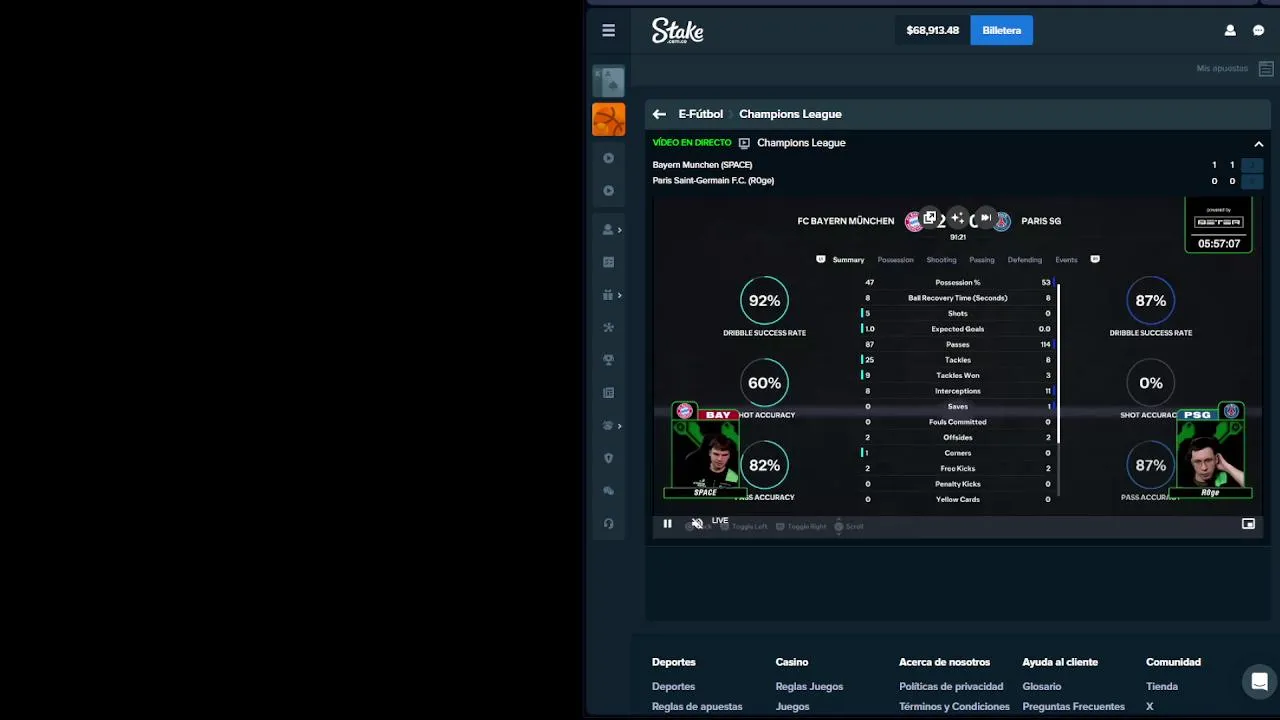The image size is (1280, 720).
Task: Open Mis apuestas
Action: click(x=1222, y=68)
